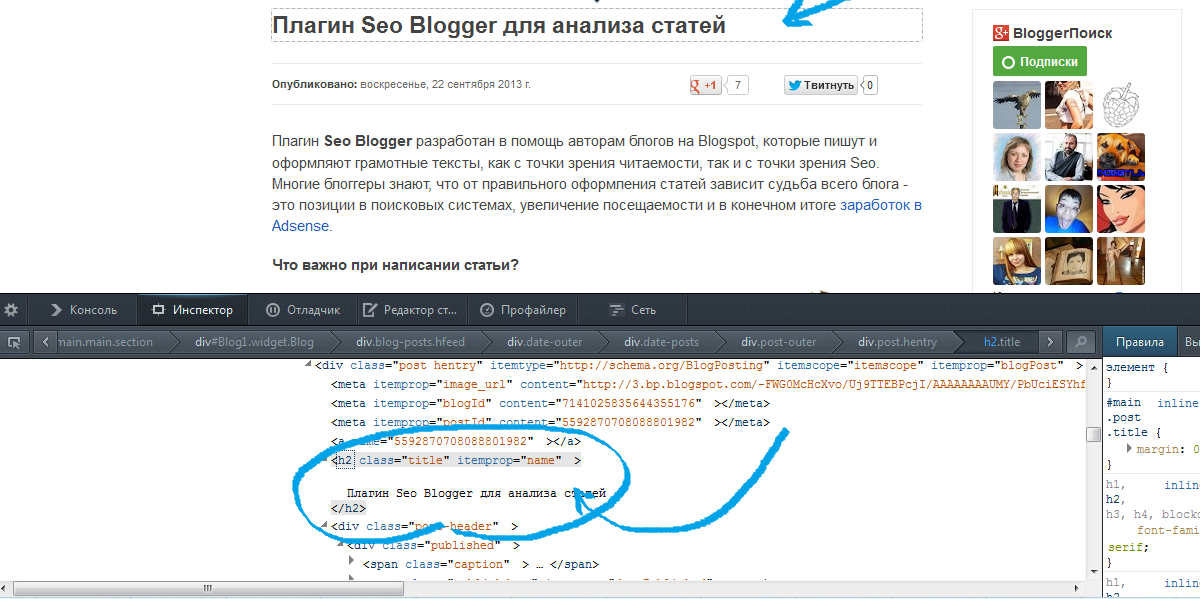Select h2.title breadcrumb

click(1002, 342)
